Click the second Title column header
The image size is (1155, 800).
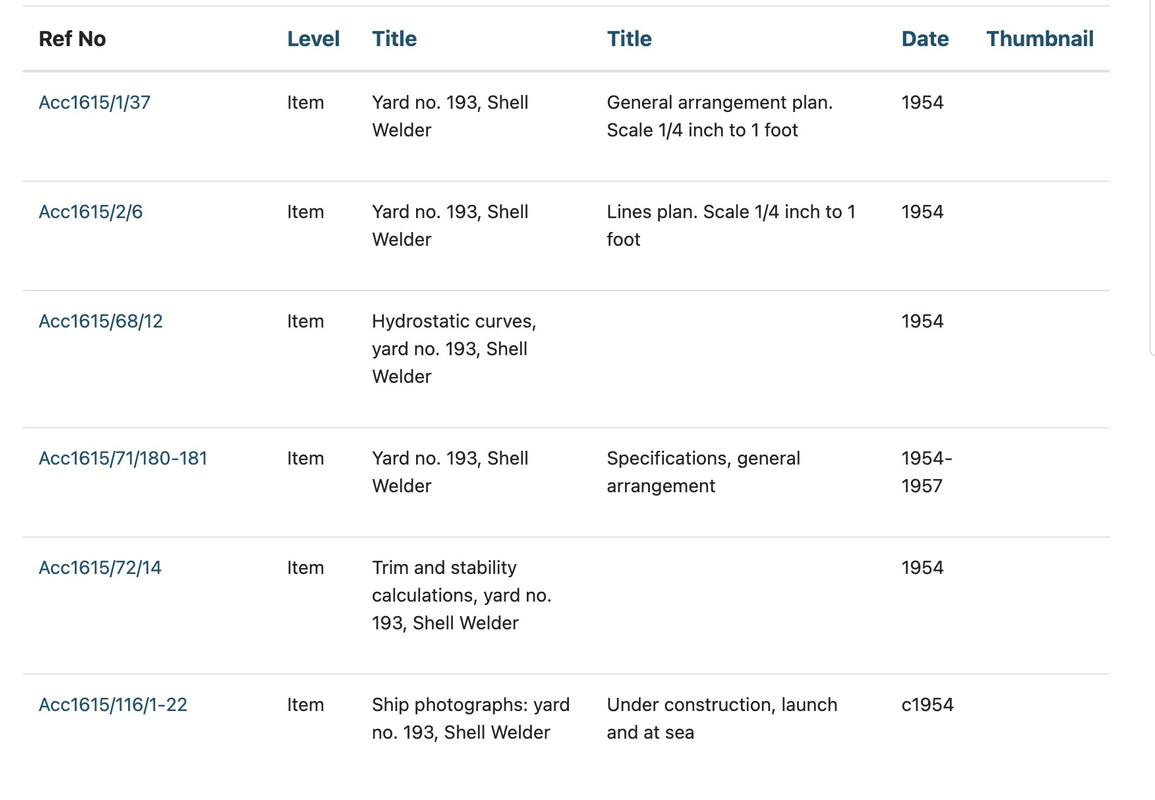629,39
